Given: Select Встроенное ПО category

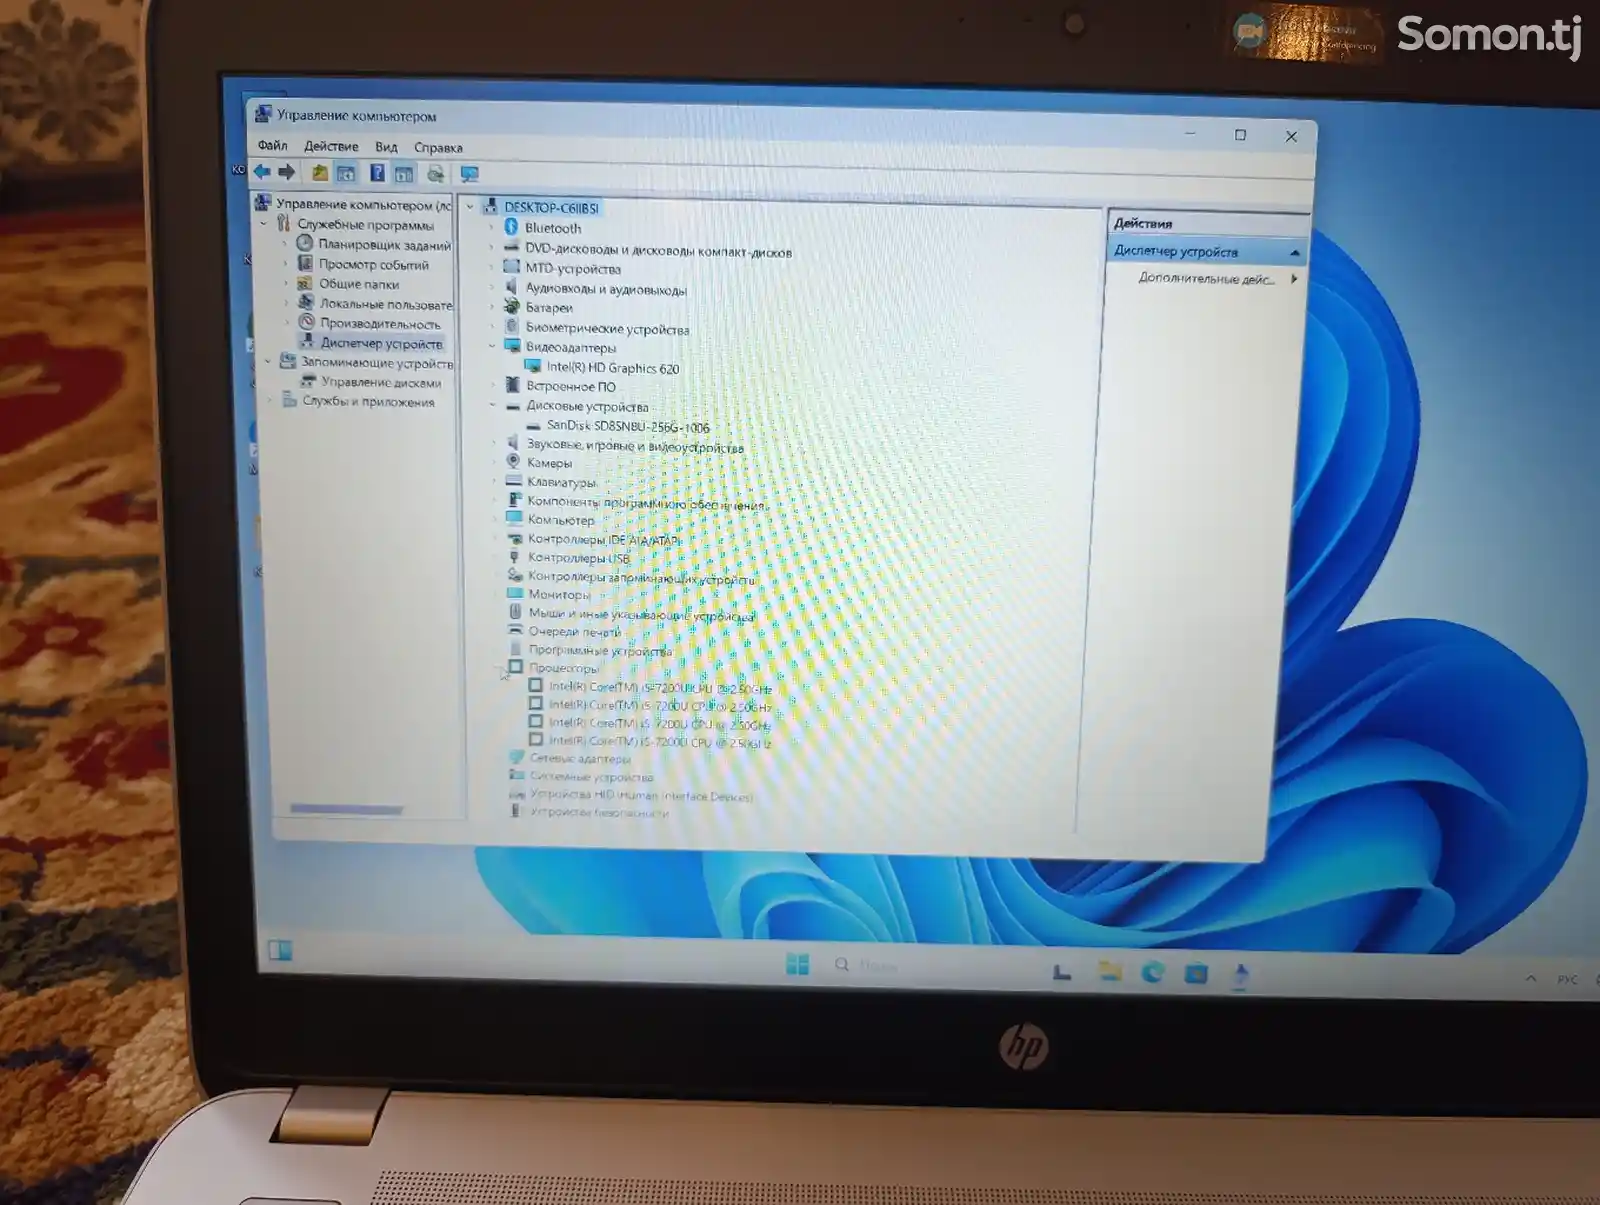Looking at the screenshot, I should click(571, 387).
